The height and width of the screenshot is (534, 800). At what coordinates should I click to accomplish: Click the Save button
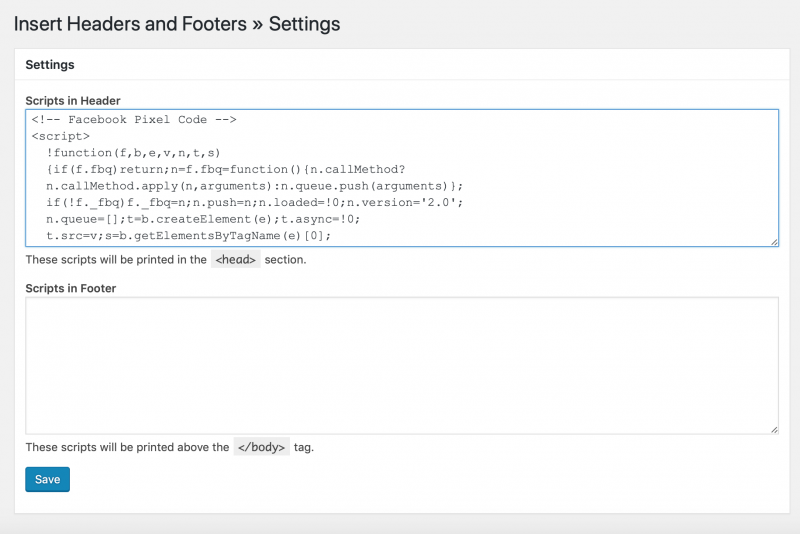click(x=47, y=479)
